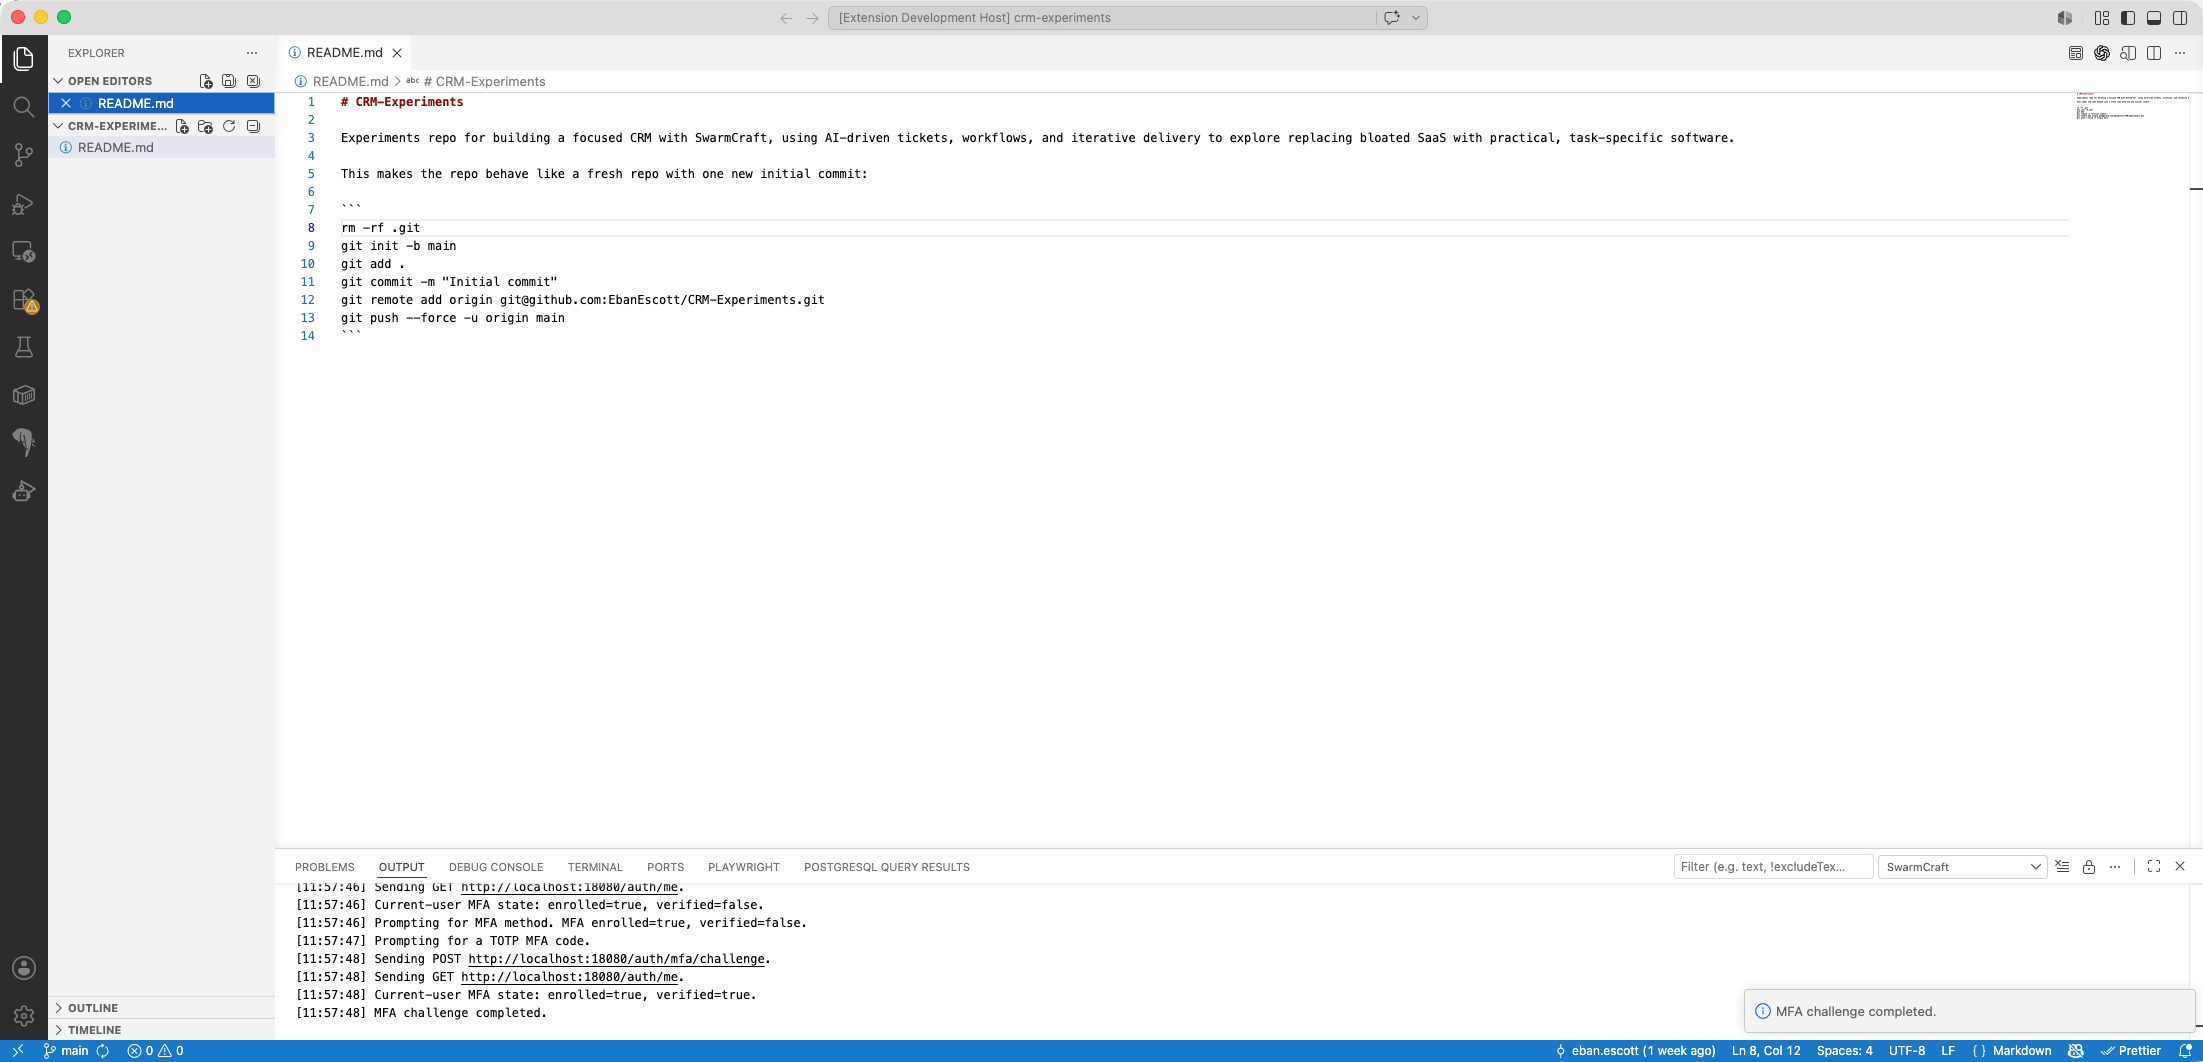Click the Output filter text field
The height and width of the screenshot is (1062, 2203).
(x=1773, y=867)
